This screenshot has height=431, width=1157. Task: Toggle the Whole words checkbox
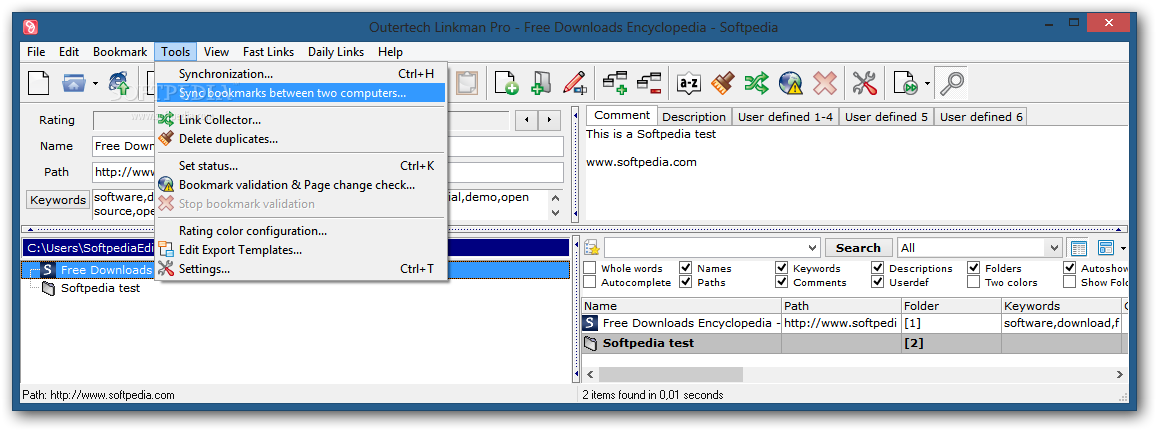point(590,269)
